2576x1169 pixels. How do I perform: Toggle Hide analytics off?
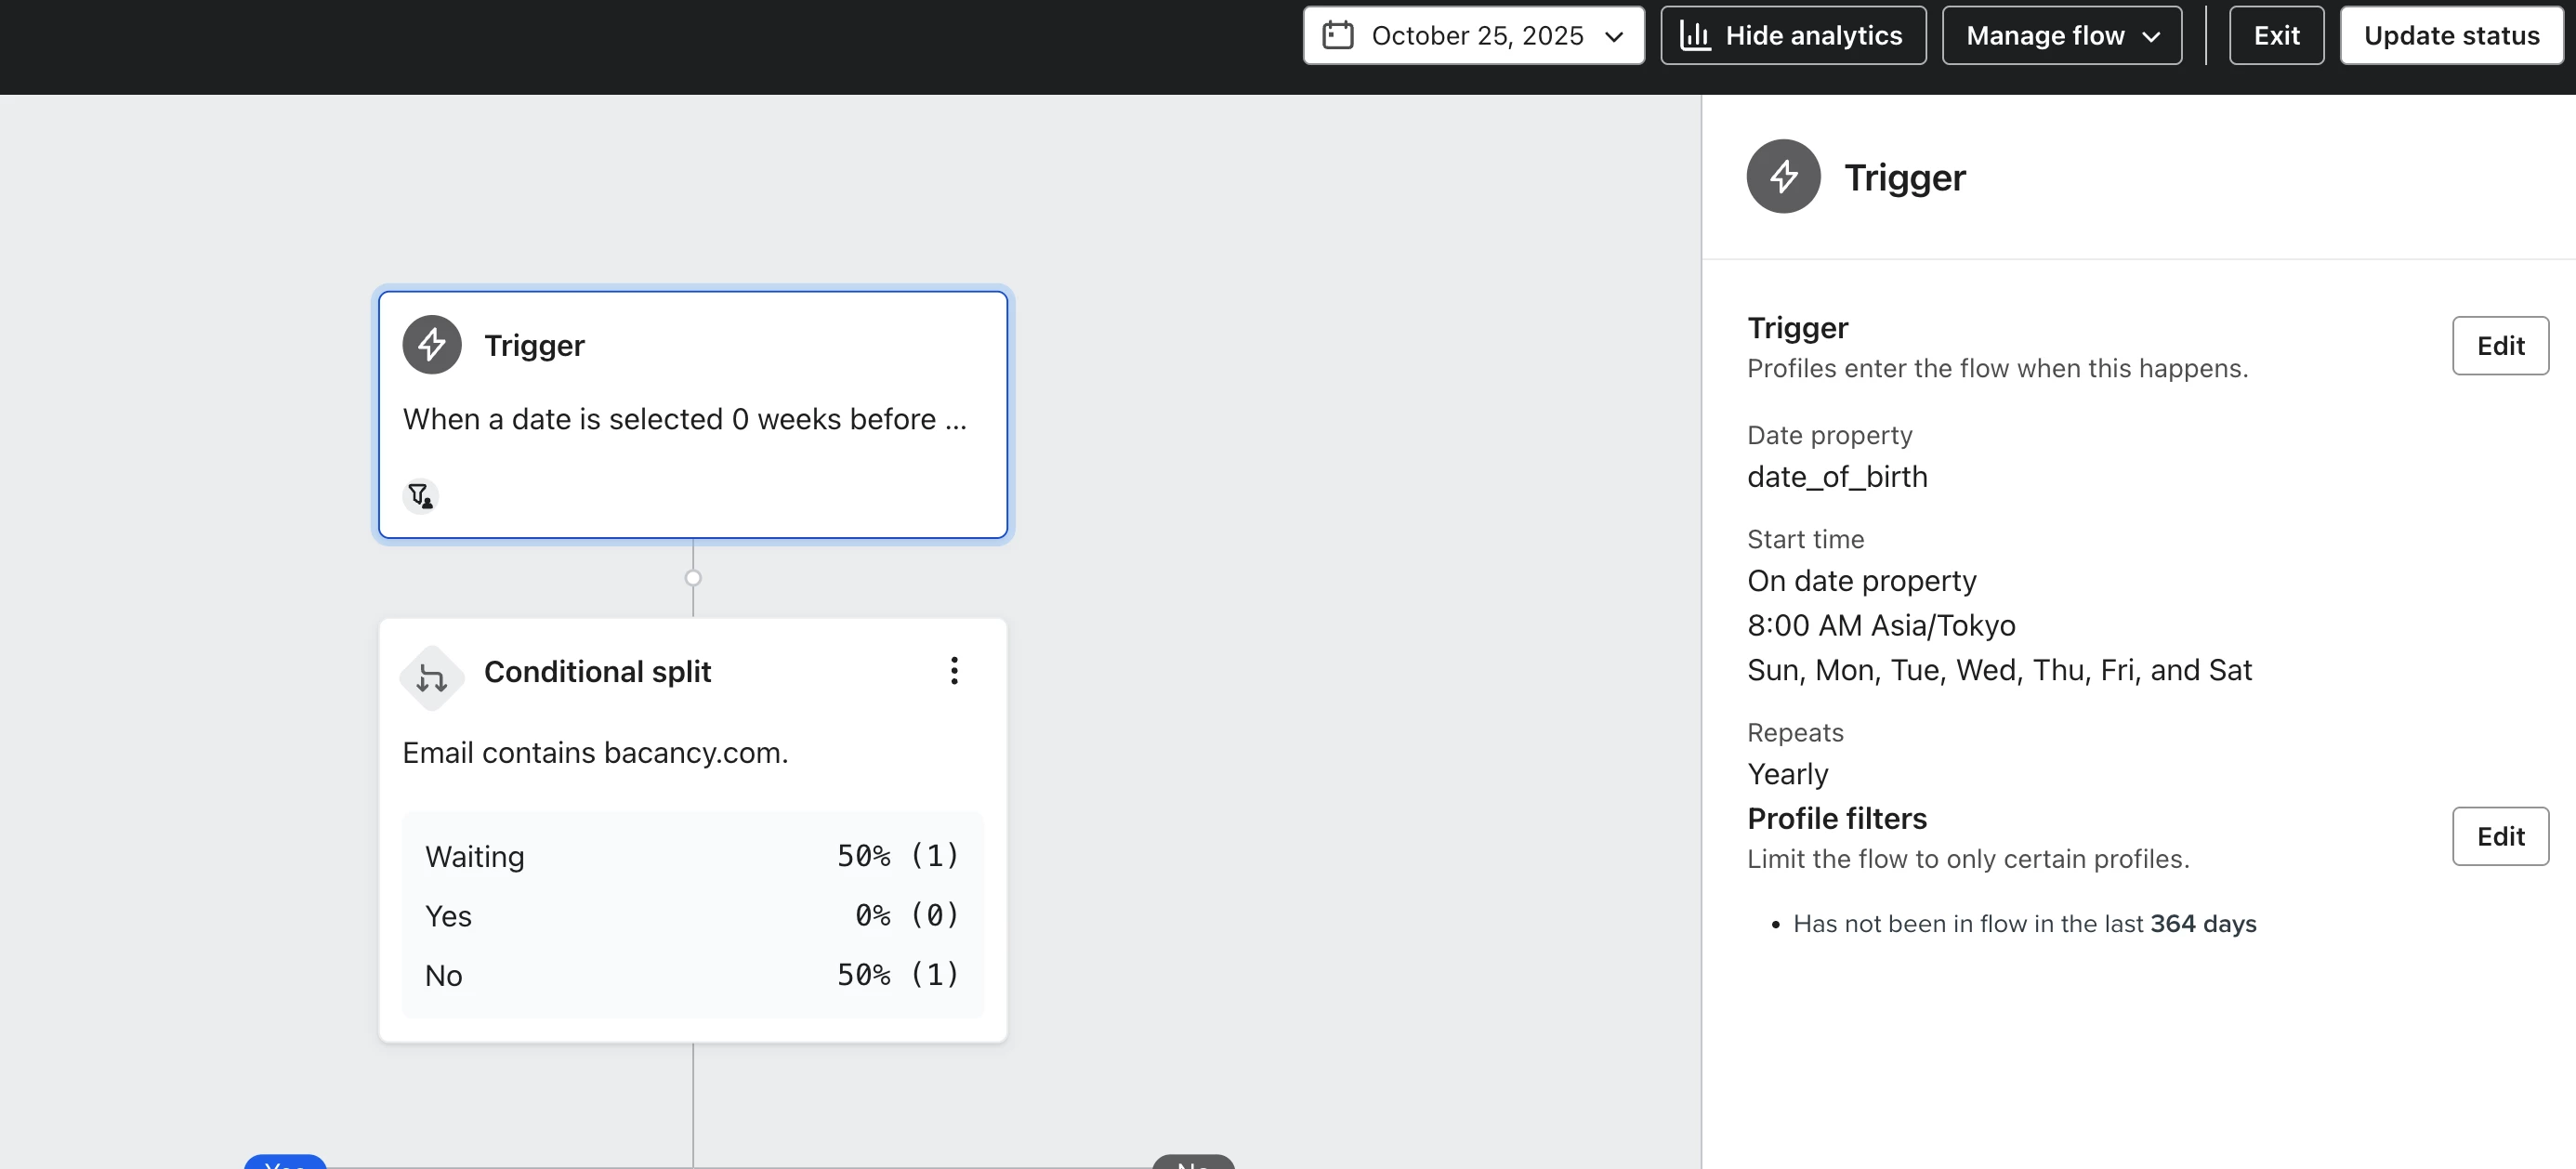[x=1813, y=36]
